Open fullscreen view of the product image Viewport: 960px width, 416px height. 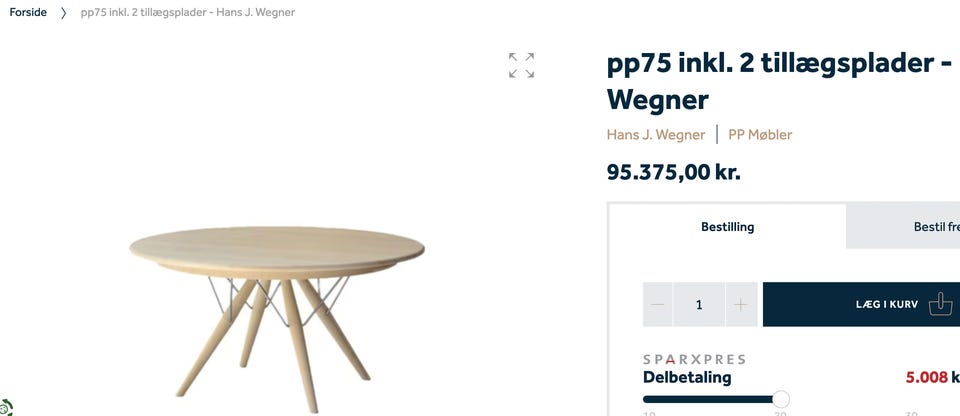tap(521, 66)
